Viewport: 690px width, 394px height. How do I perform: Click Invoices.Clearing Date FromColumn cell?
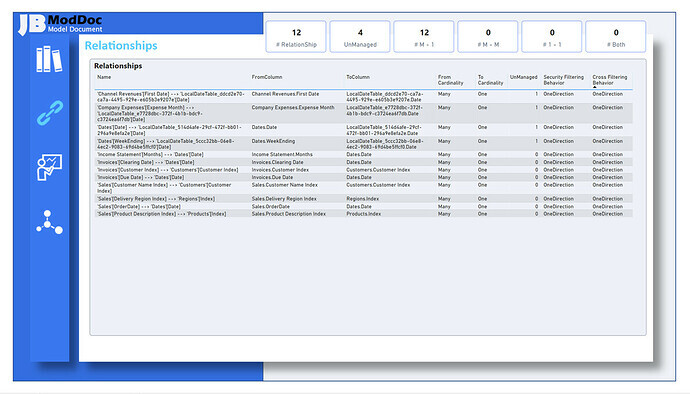tap(277, 162)
